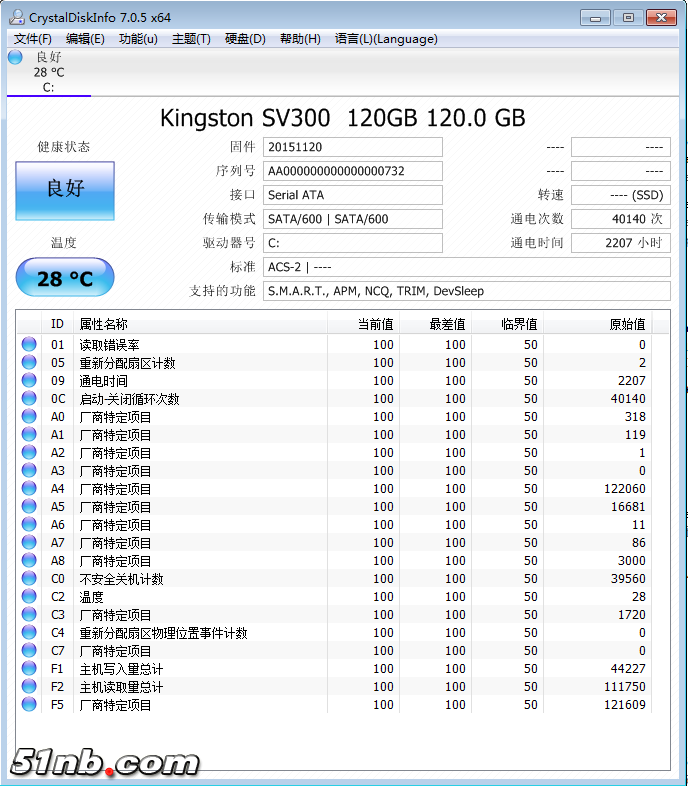Click the 28 °C temperature button

65,277
